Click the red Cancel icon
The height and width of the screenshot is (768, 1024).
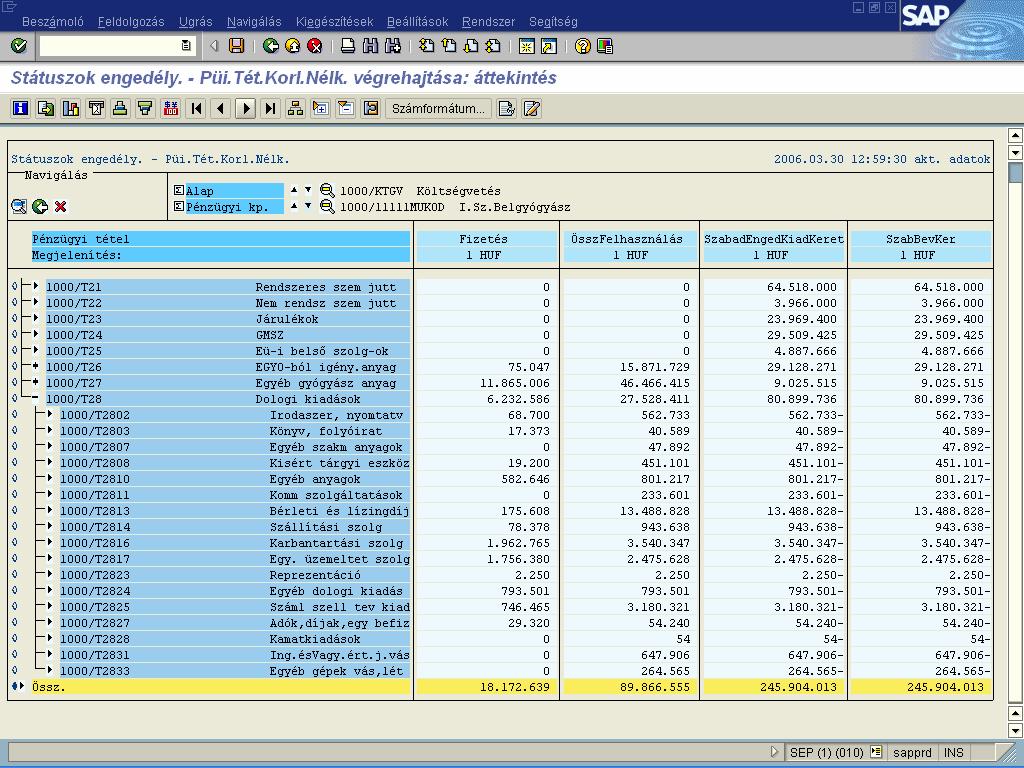(315, 46)
